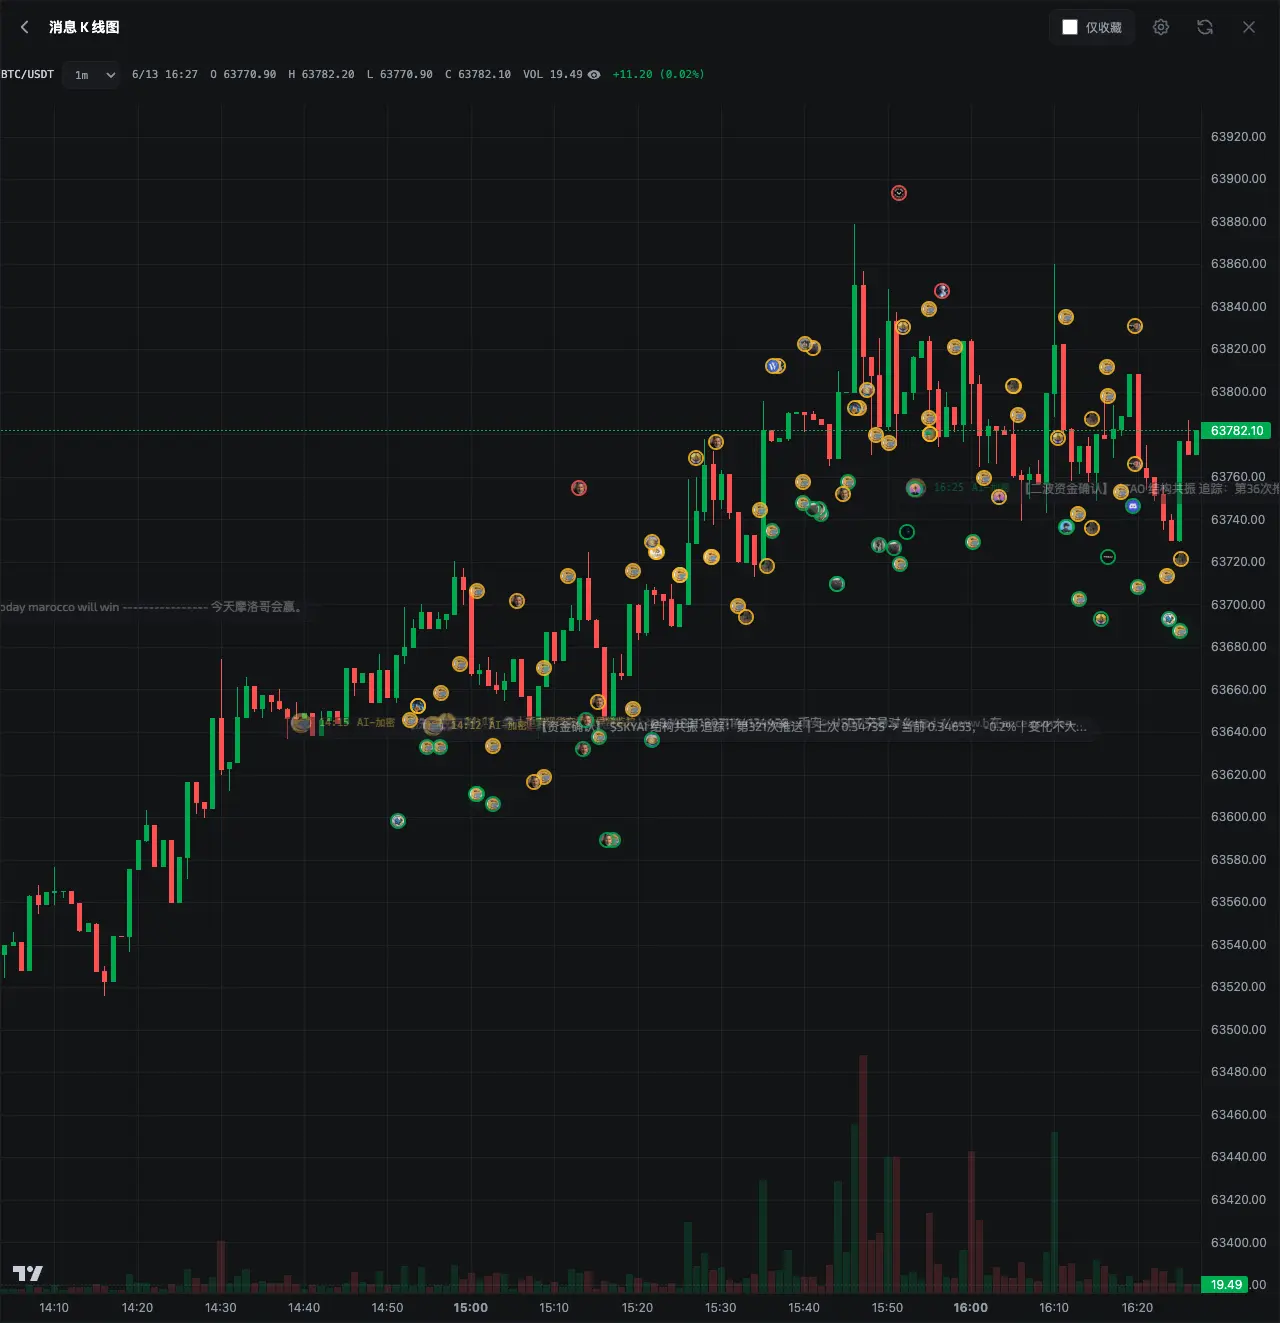Click the 63920.00 price axis label

pyautogui.click(x=1238, y=137)
